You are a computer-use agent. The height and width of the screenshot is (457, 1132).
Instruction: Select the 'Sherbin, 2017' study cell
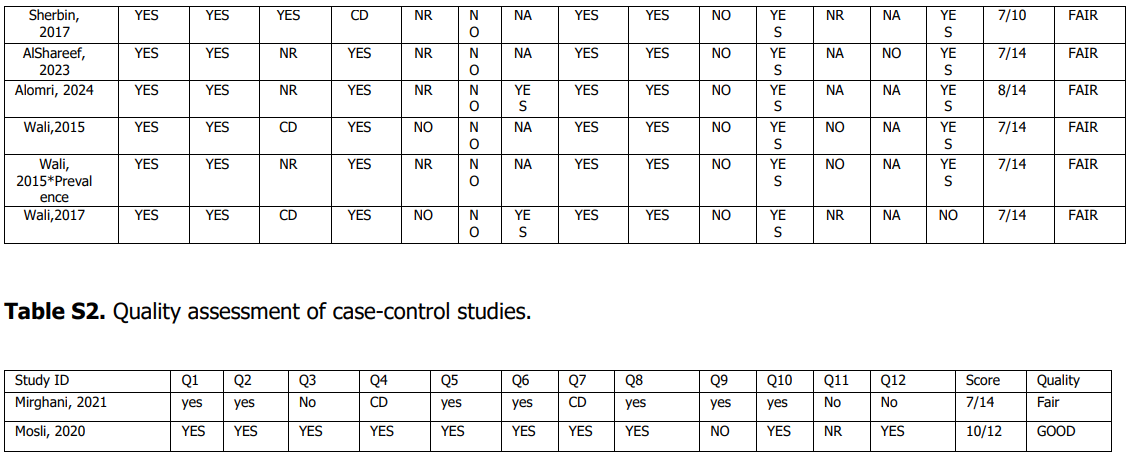point(60,24)
